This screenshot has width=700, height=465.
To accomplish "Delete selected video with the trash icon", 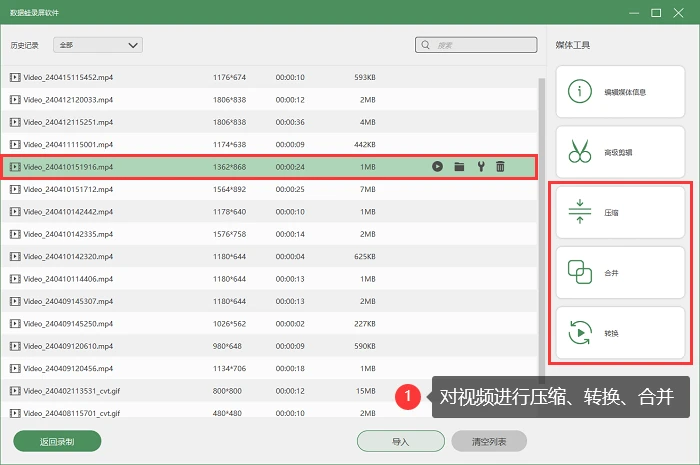I will [x=500, y=167].
